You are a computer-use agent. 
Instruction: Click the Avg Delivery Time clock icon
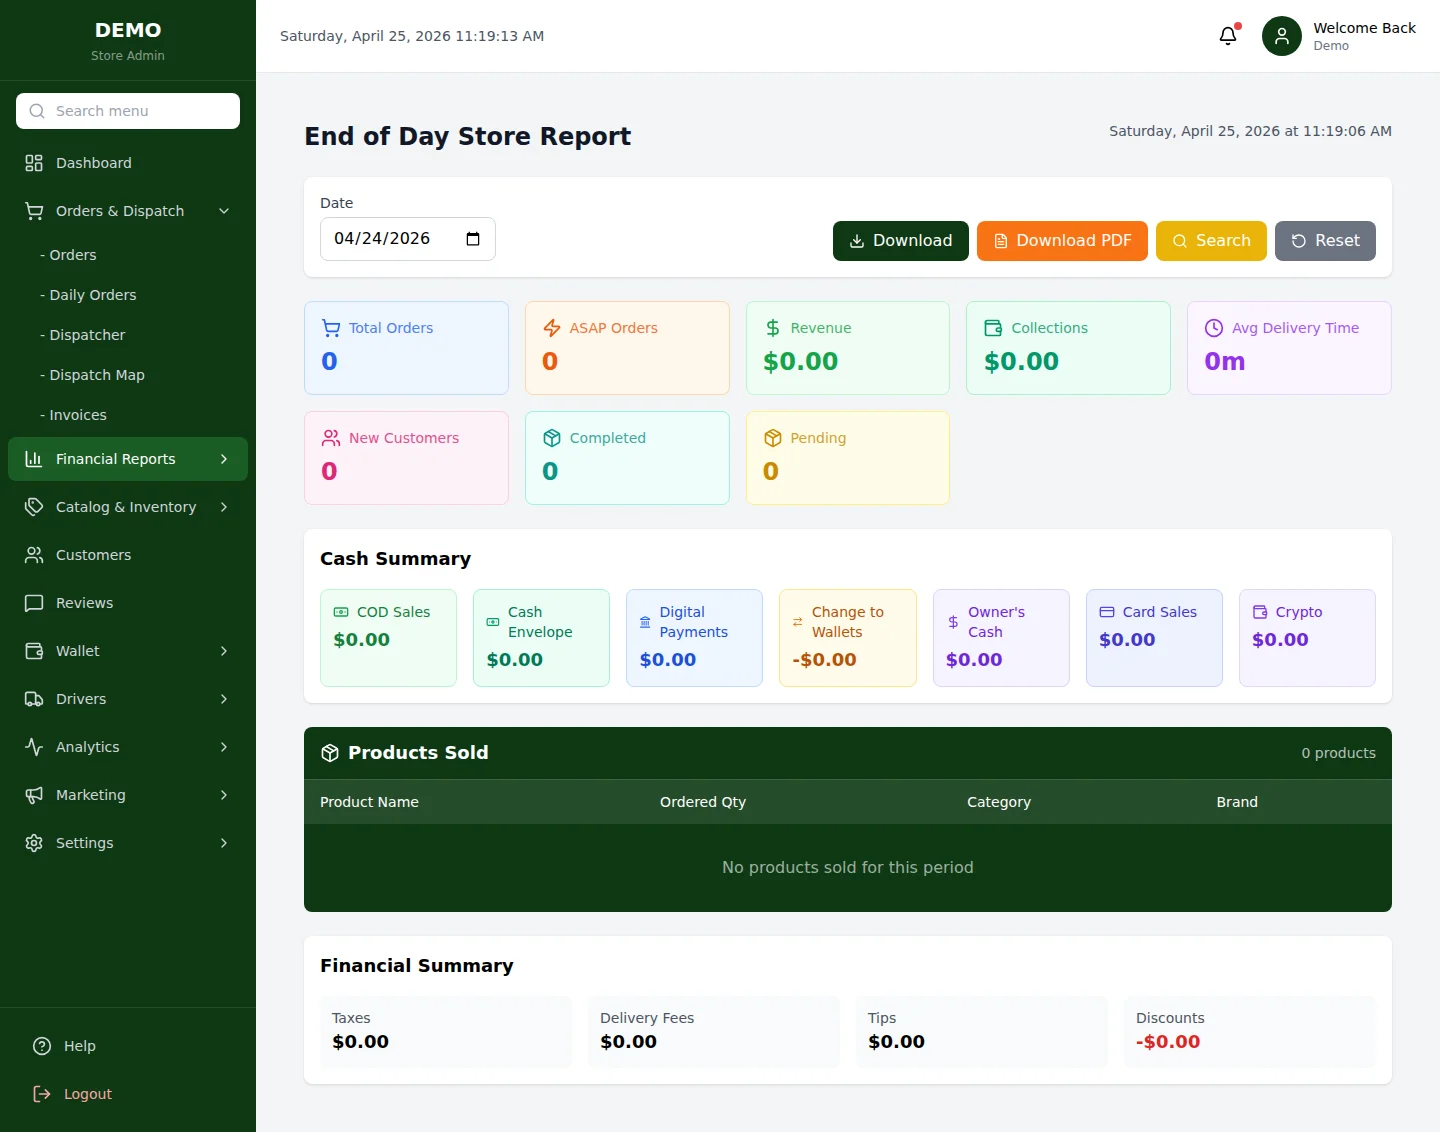point(1214,328)
